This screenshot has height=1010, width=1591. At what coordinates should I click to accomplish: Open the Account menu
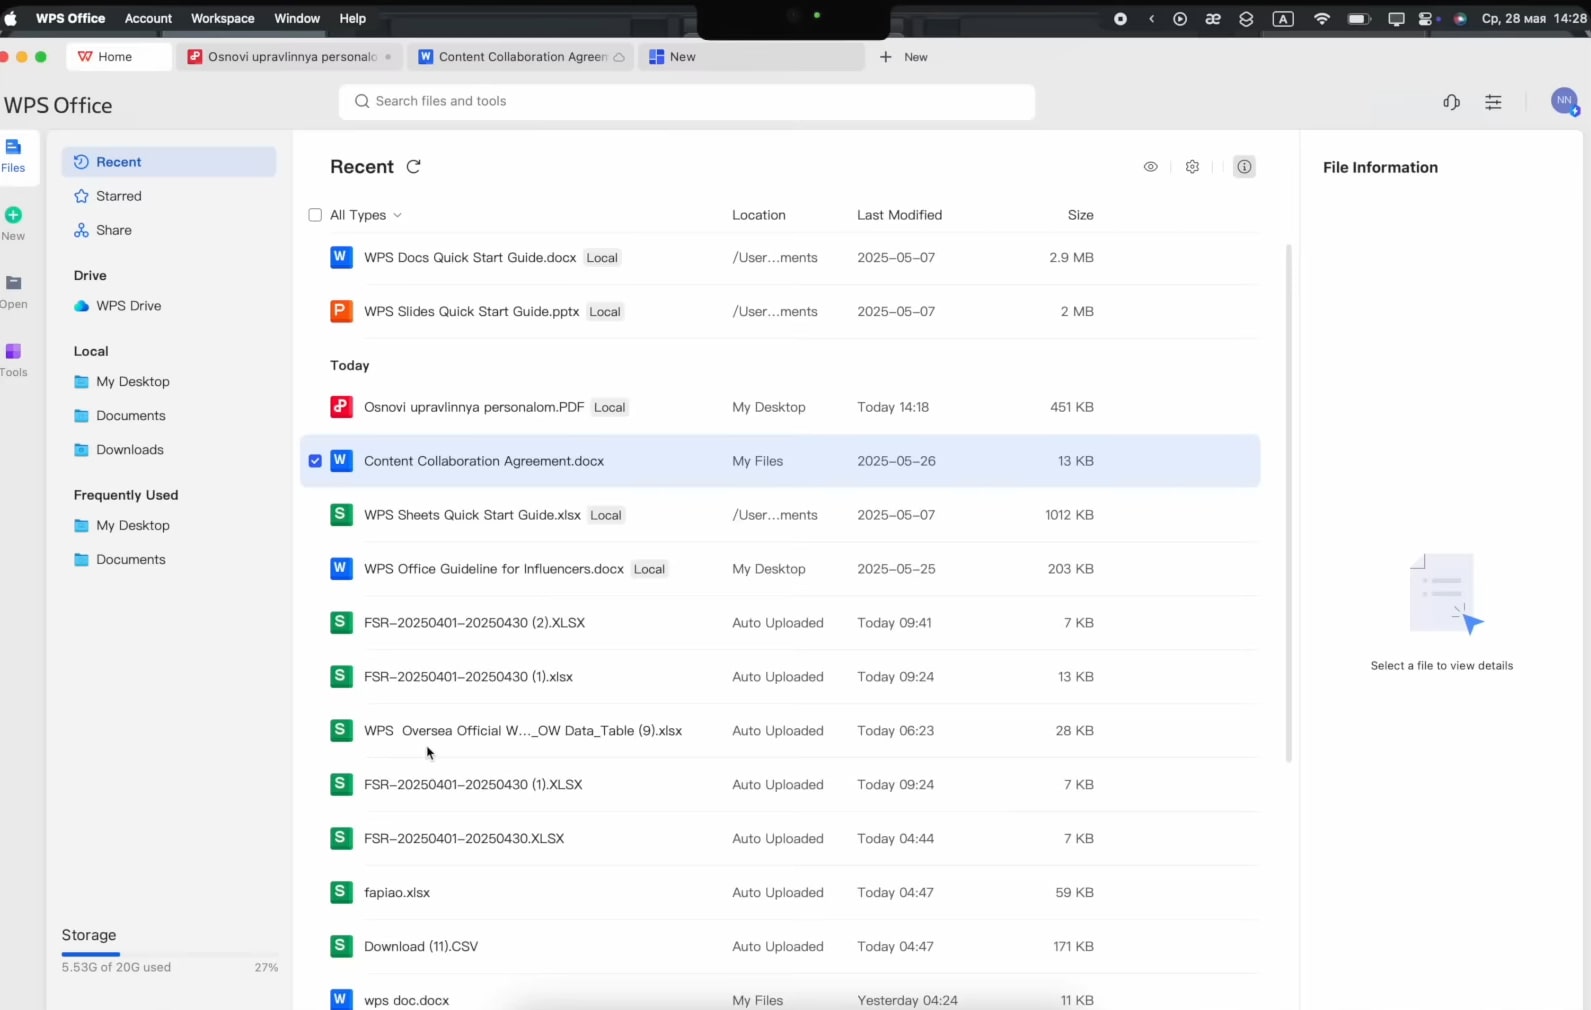pos(148,18)
